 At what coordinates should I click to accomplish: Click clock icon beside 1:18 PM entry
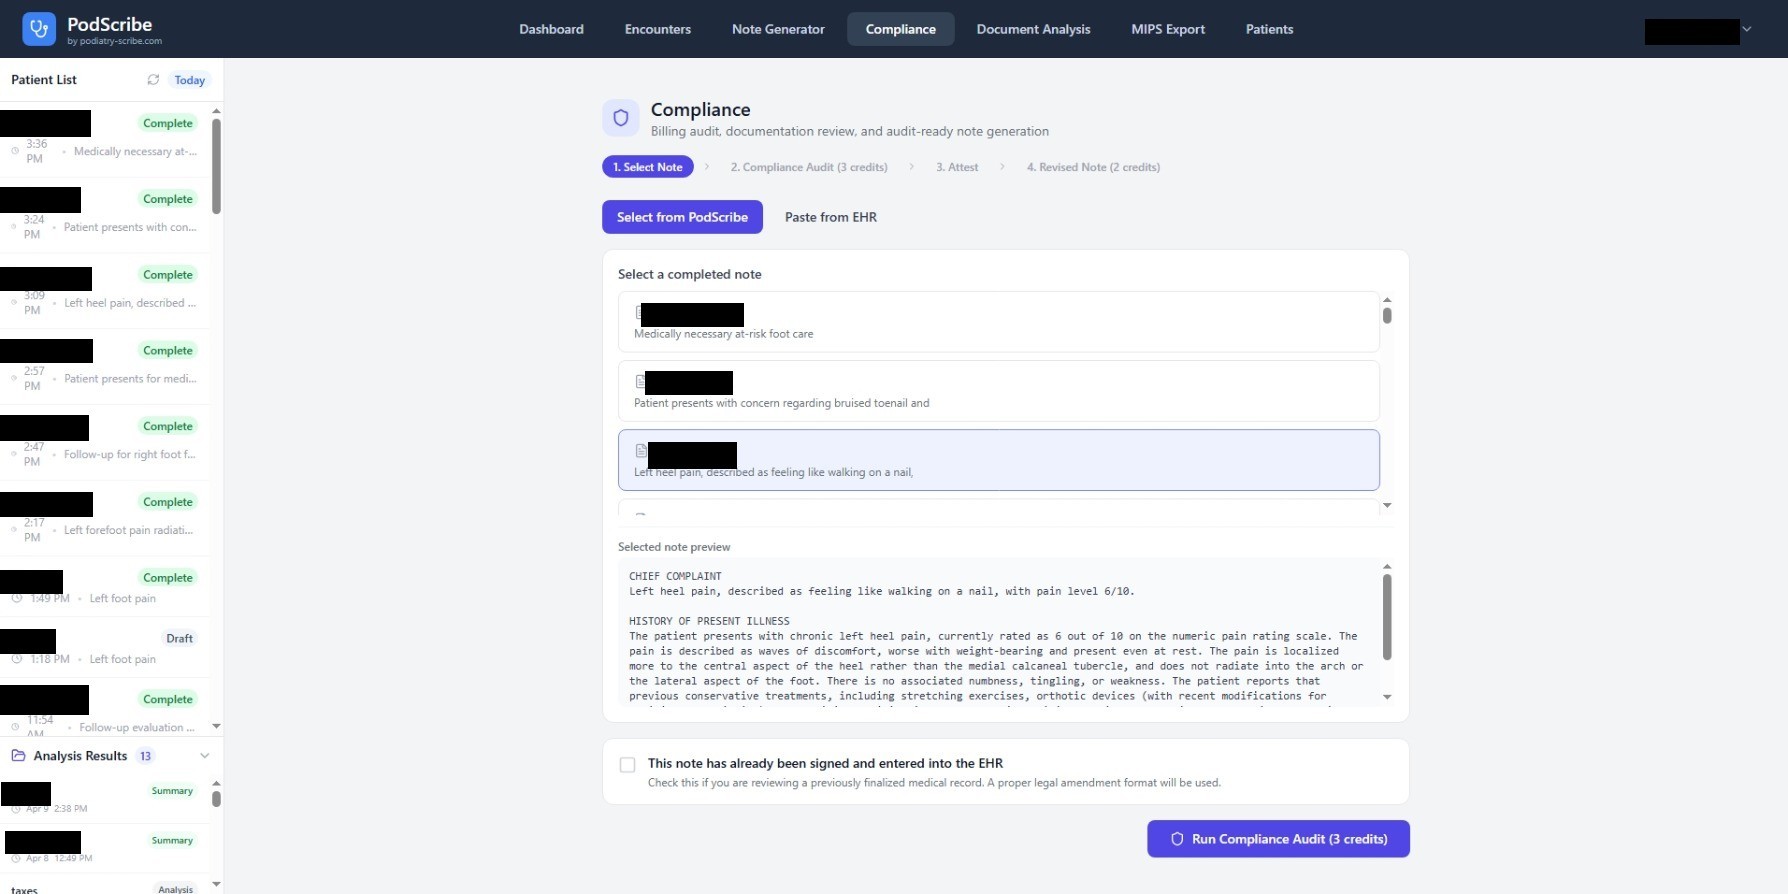pos(17,659)
